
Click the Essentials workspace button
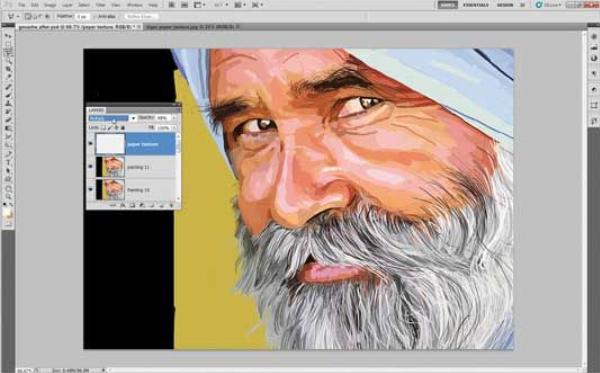coord(476,5)
